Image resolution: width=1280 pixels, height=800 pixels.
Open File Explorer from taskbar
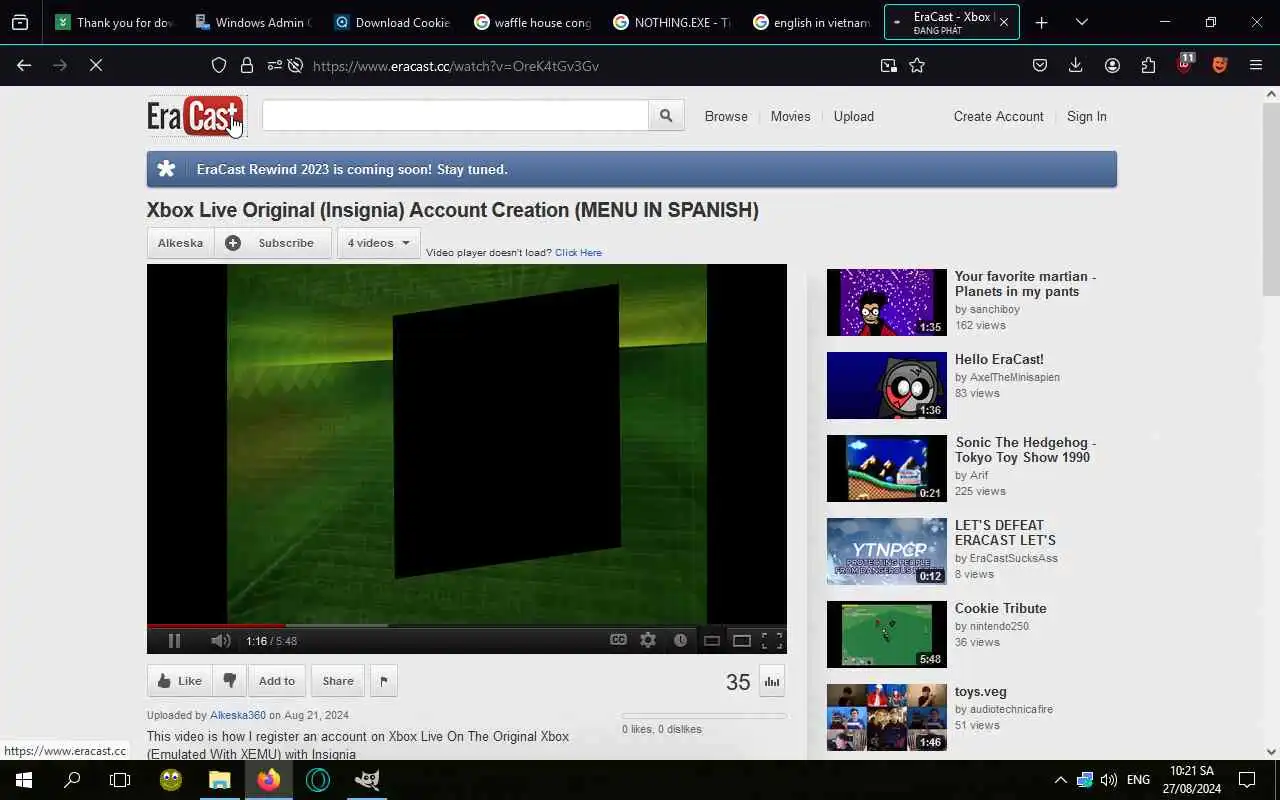coord(220,780)
